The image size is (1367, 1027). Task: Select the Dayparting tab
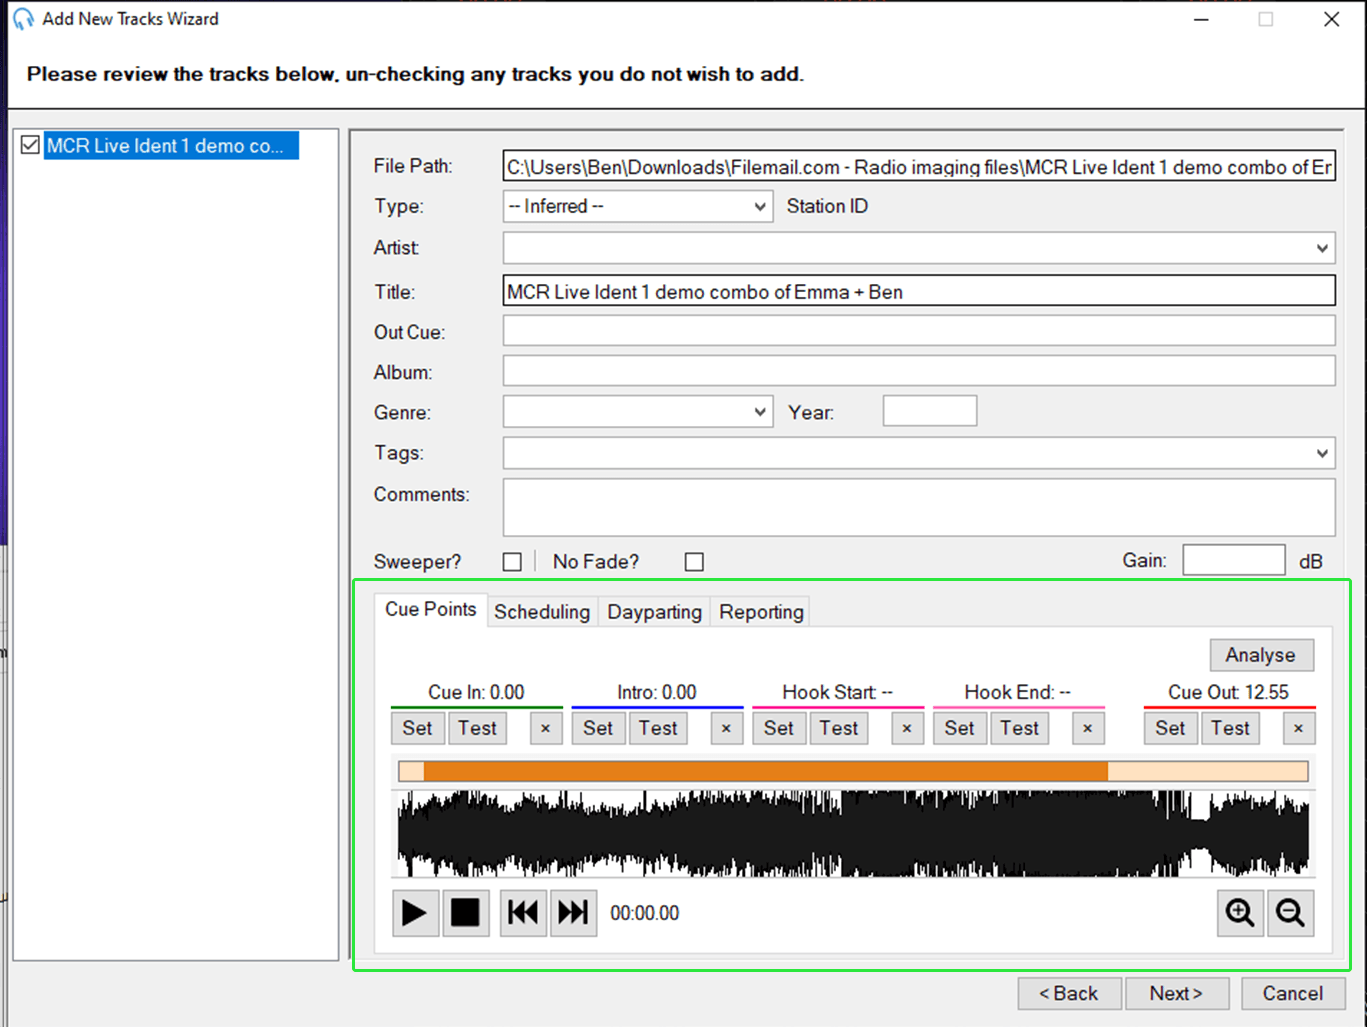[x=653, y=611]
